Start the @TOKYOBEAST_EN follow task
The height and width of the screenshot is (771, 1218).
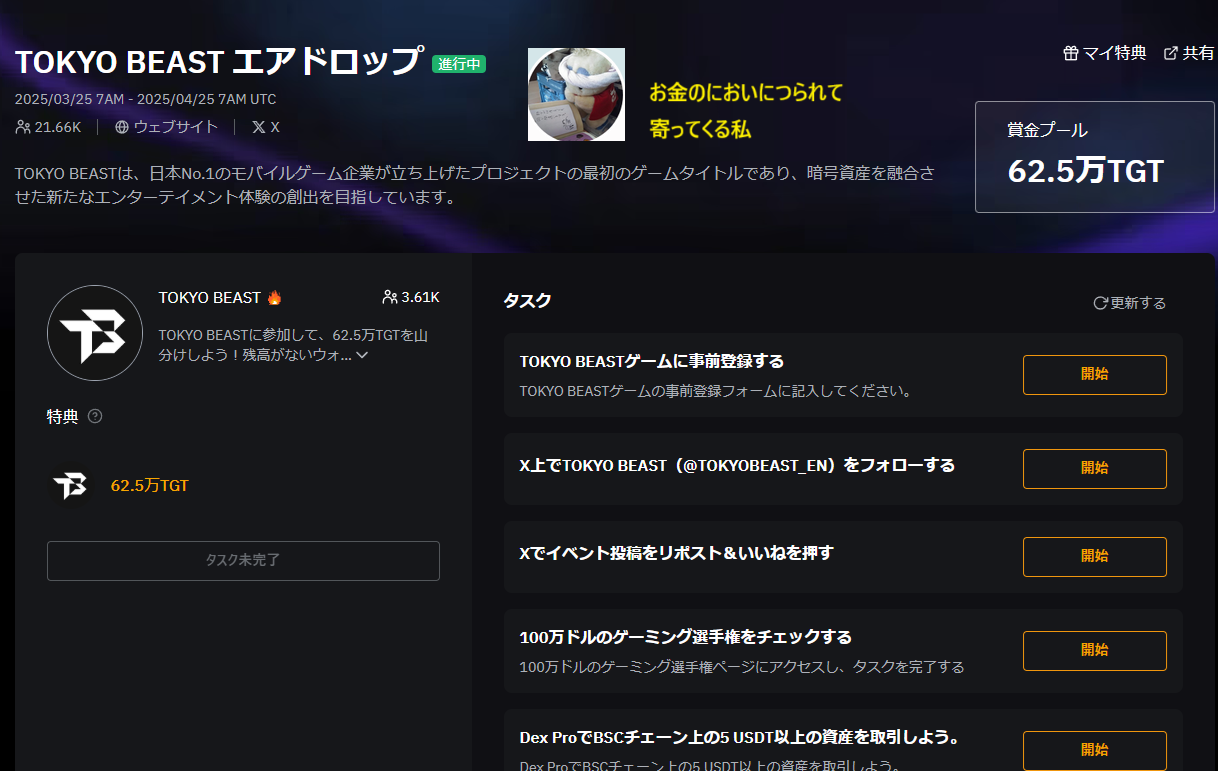point(1094,469)
